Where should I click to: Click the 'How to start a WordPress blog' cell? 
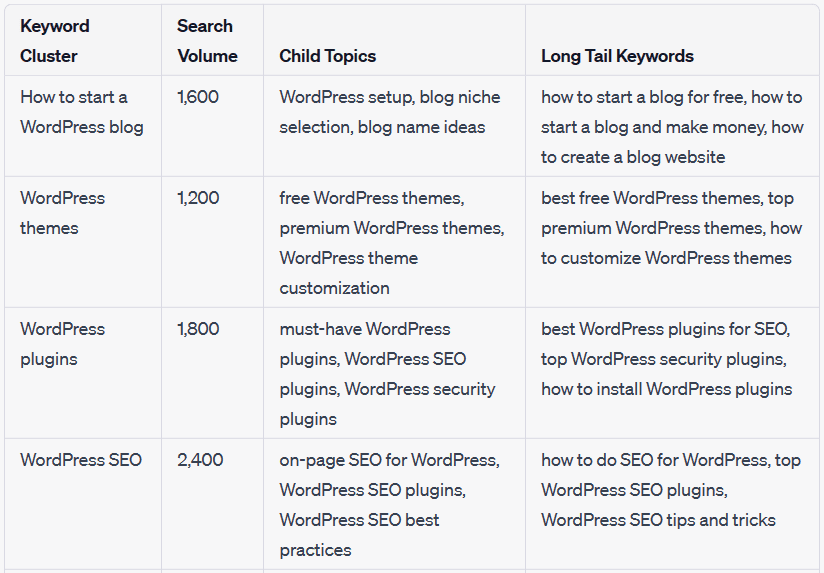(83, 126)
